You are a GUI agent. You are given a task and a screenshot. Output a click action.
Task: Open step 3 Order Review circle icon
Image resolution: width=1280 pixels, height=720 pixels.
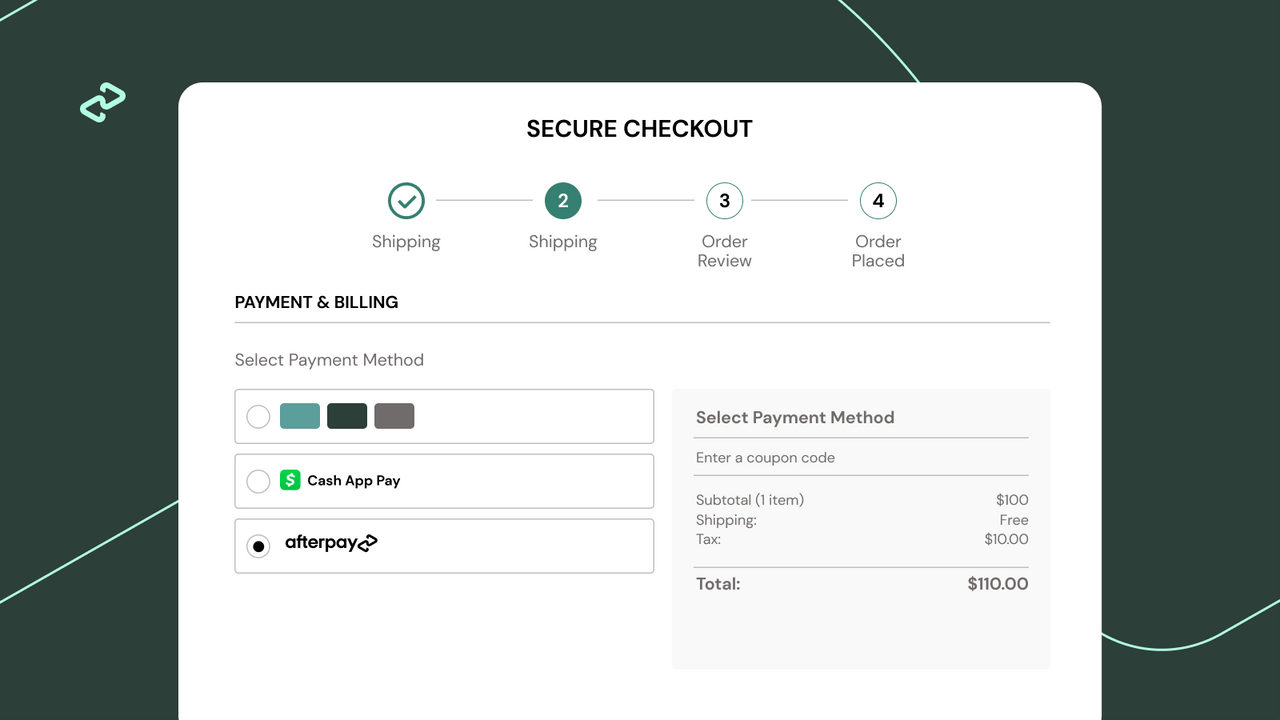tap(724, 200)
